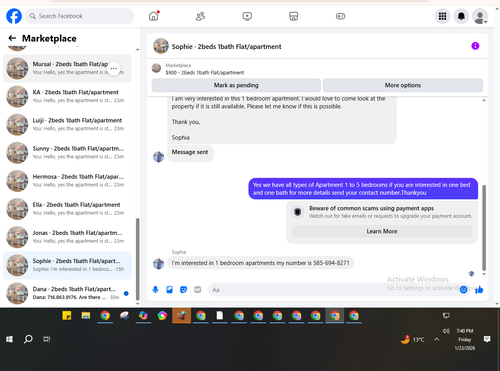The image size is (500, 371).
Task: Open the notifications bell
Action: coord(461,16)
